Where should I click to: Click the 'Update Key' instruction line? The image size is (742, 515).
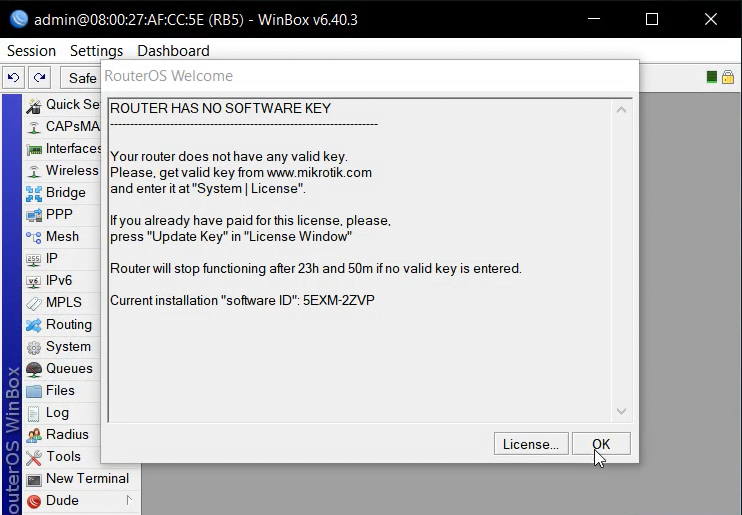(x=231, y=237)
